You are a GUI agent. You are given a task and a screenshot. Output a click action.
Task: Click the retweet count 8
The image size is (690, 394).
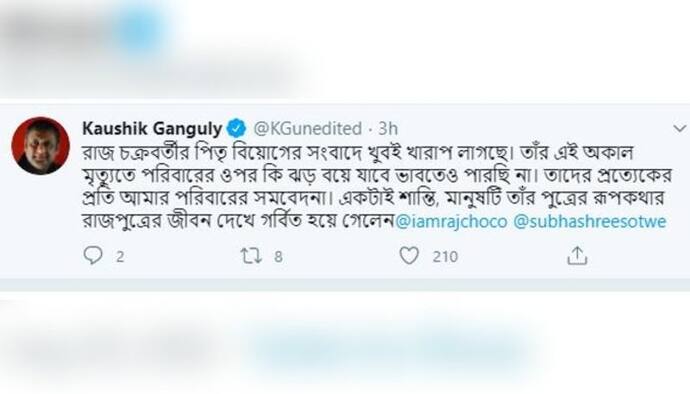[x=278, y=257]
